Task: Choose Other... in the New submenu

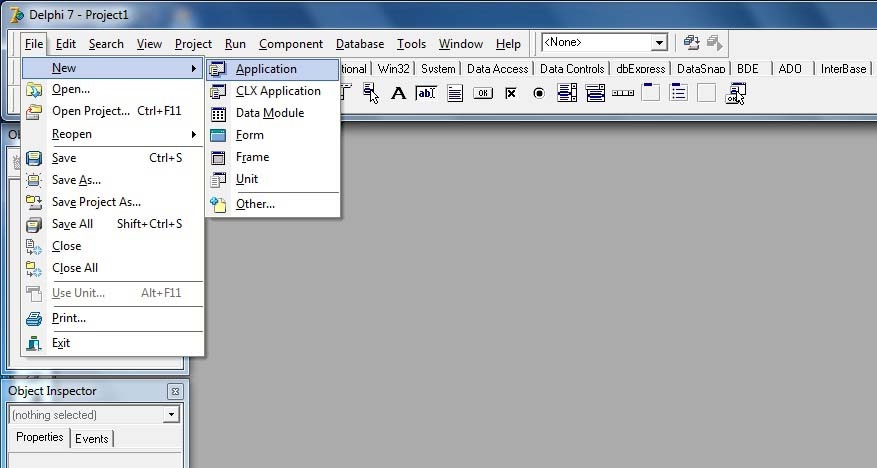Action: point(273,204)
